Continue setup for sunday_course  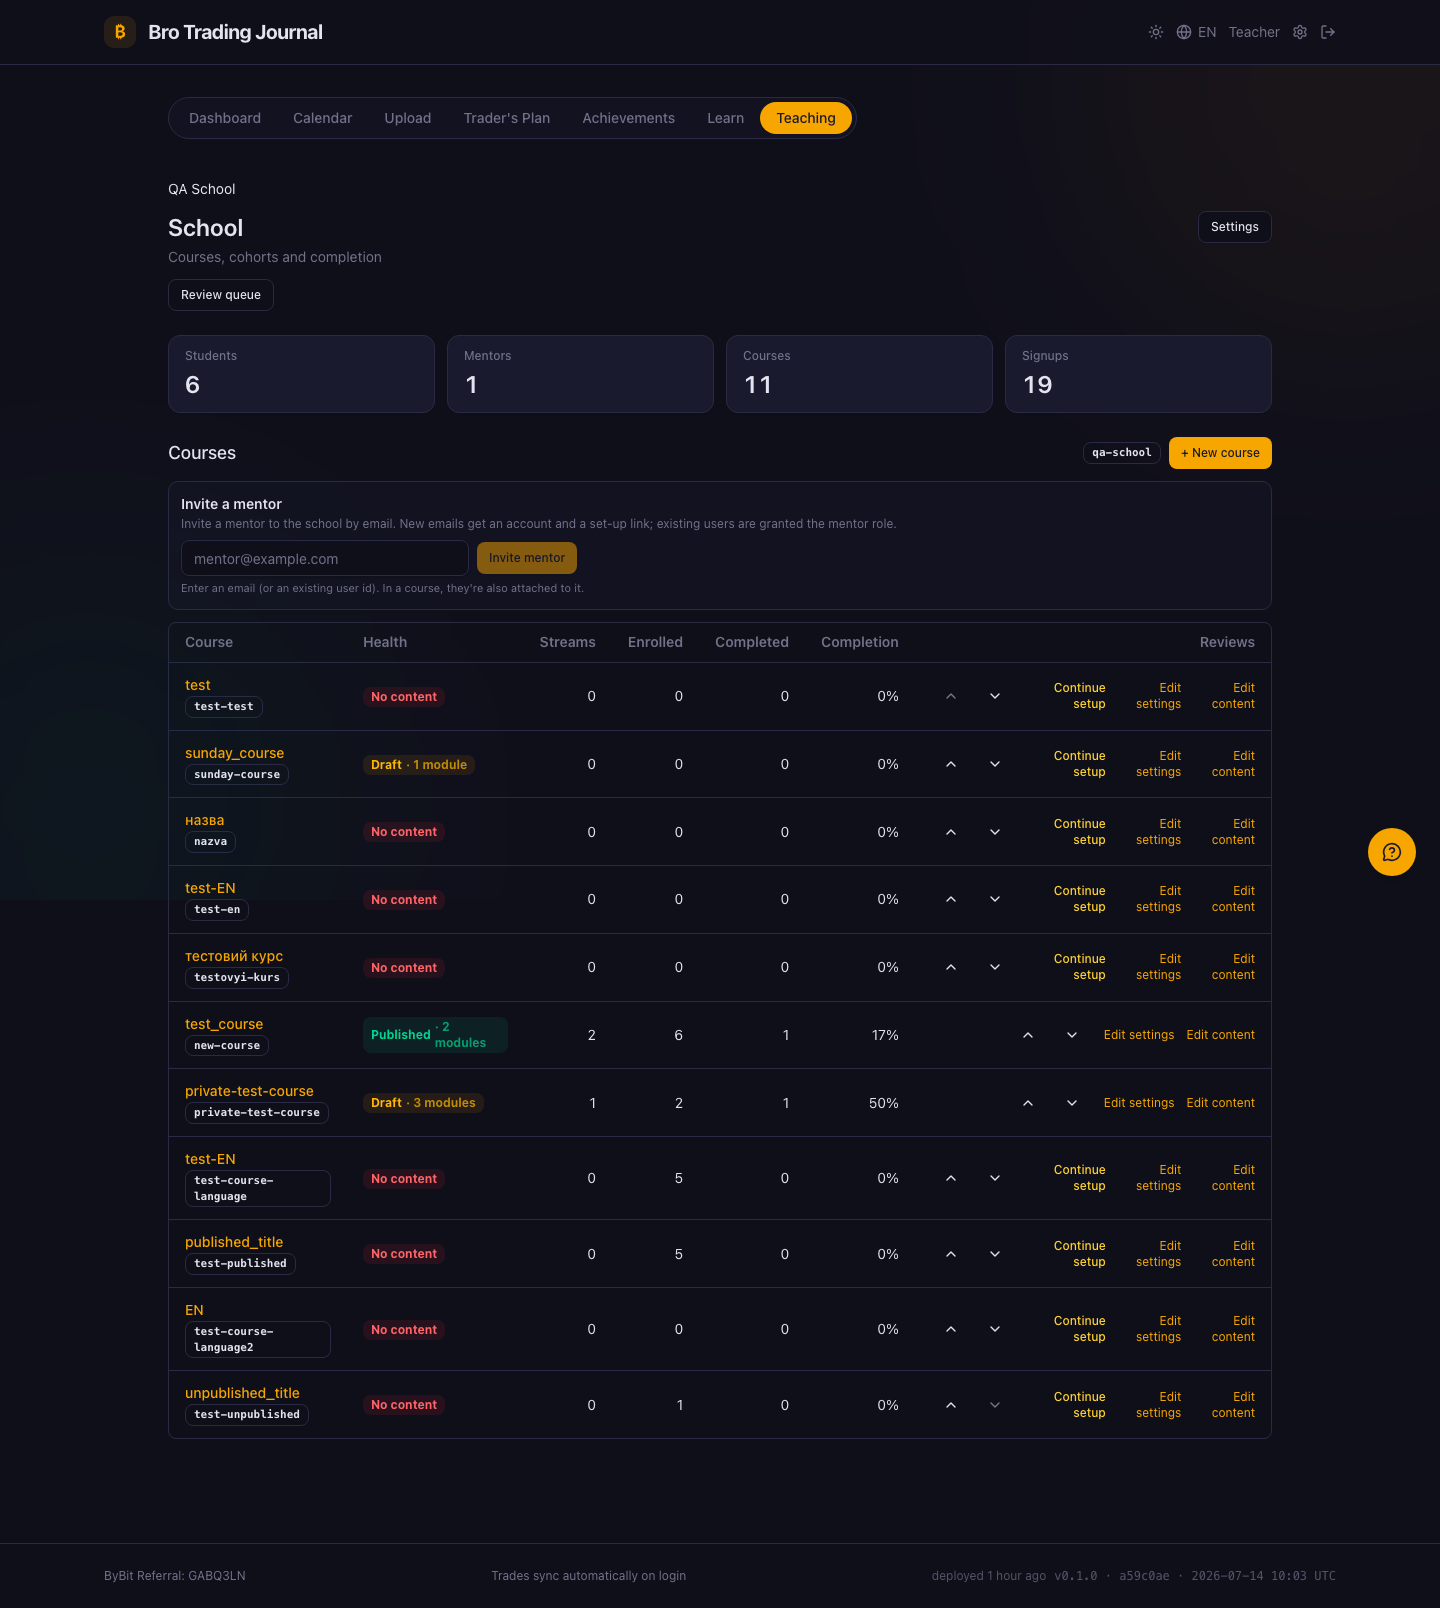click(1080, 764)
